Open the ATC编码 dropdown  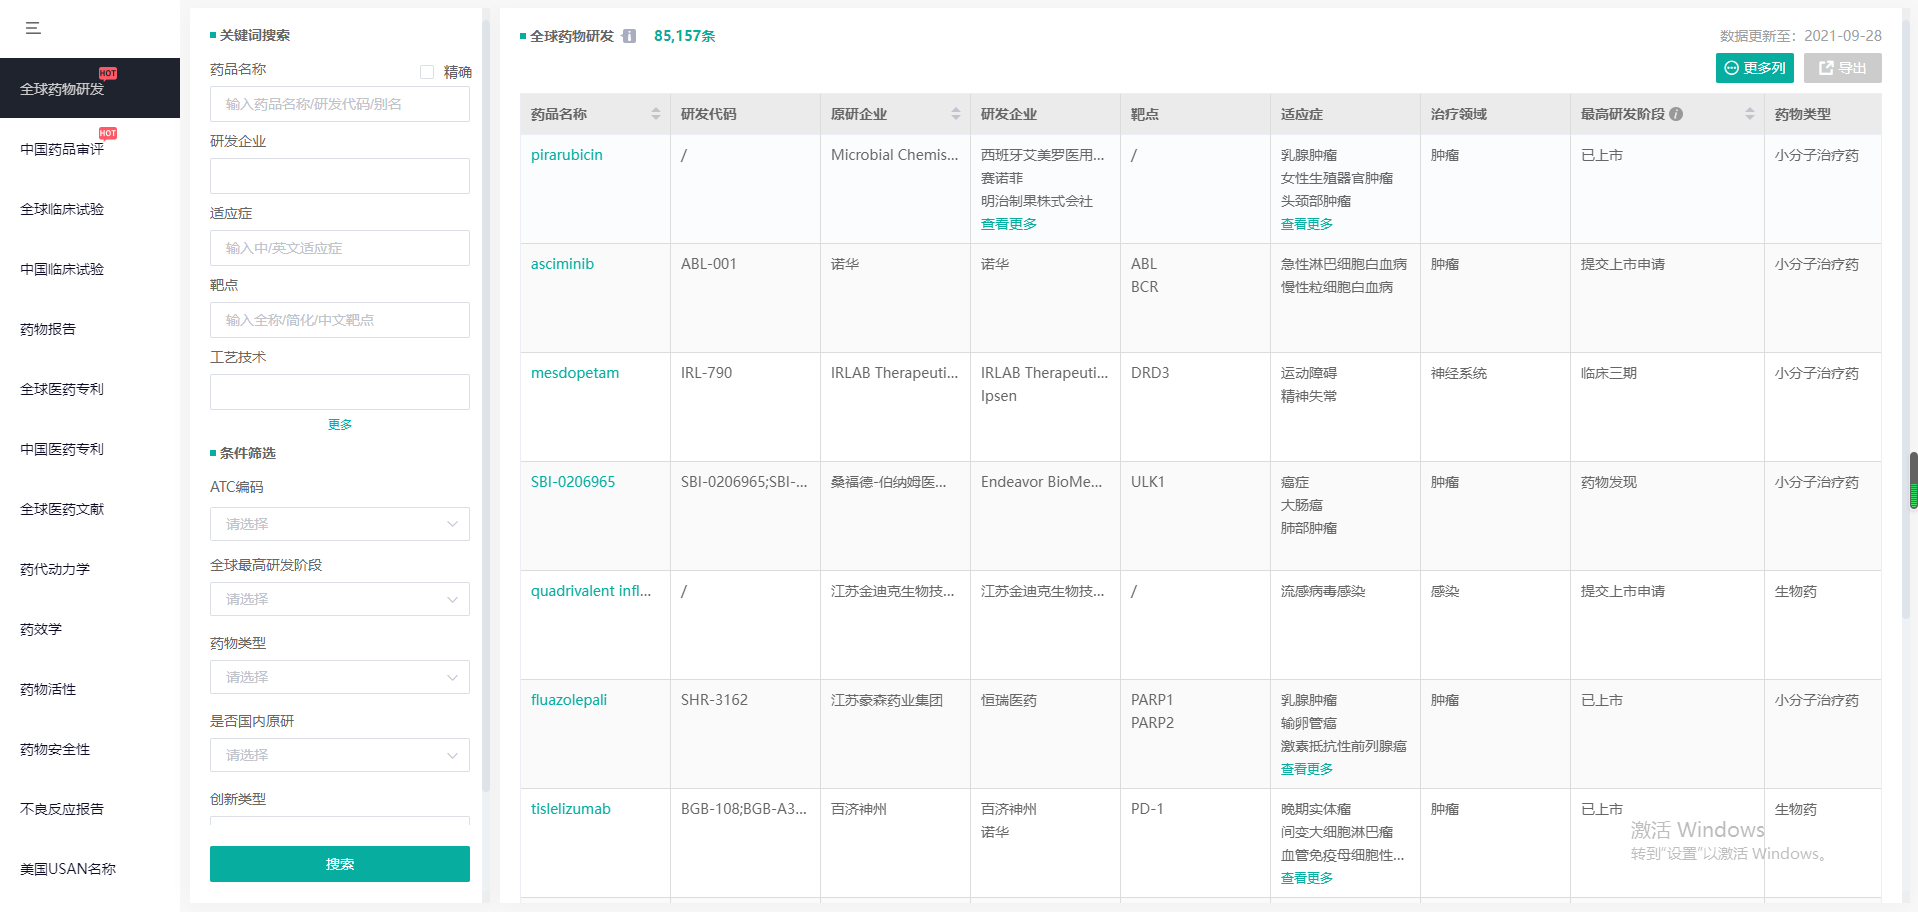340,524
